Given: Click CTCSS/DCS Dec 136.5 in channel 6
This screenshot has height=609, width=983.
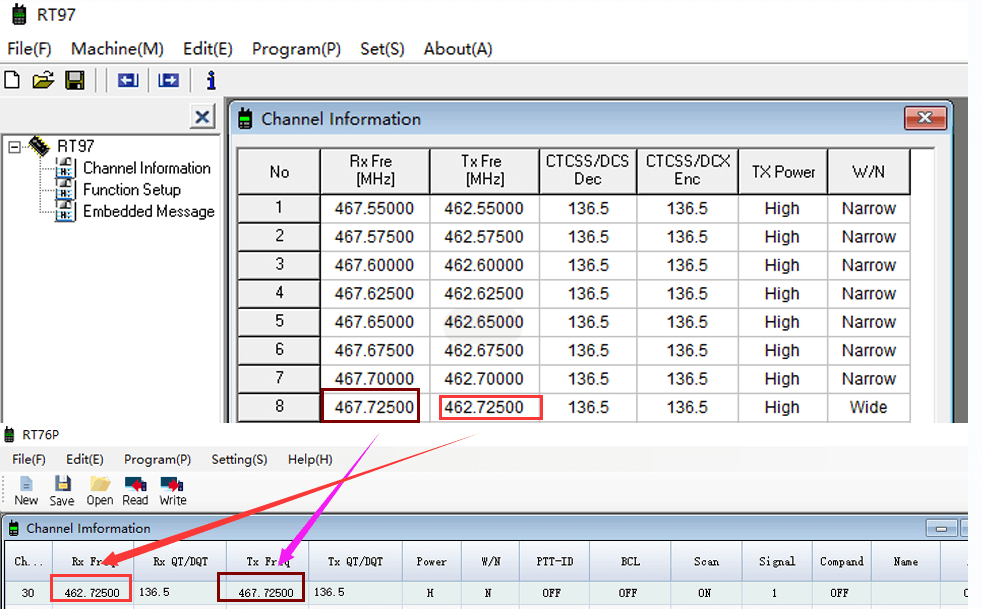Looking at the screenshot, I should click(x=588, y=350).
